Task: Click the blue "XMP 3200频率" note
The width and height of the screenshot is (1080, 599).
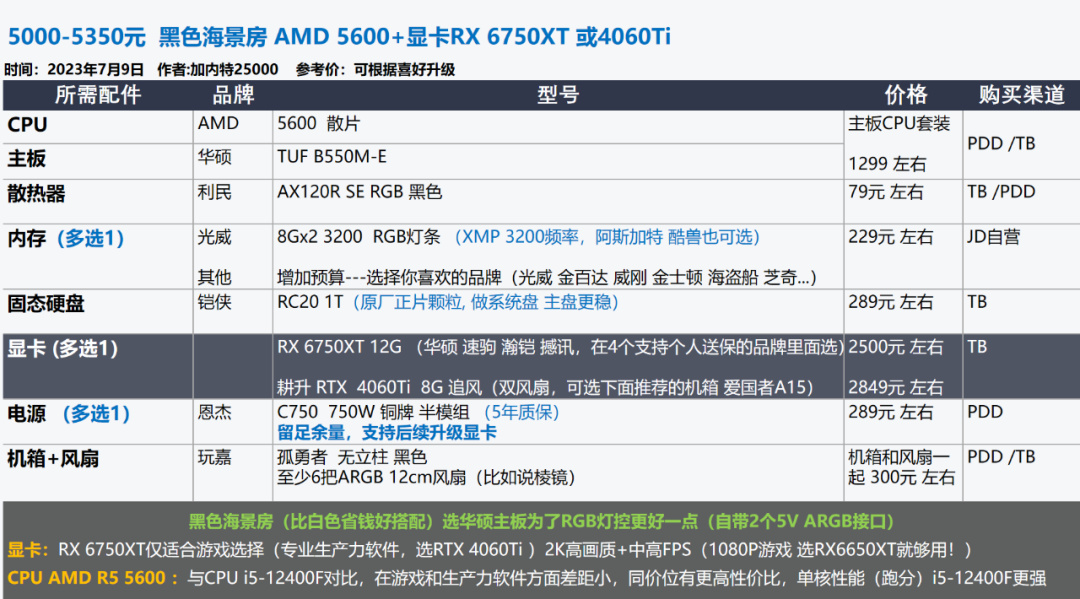Action: coord(521,237)
